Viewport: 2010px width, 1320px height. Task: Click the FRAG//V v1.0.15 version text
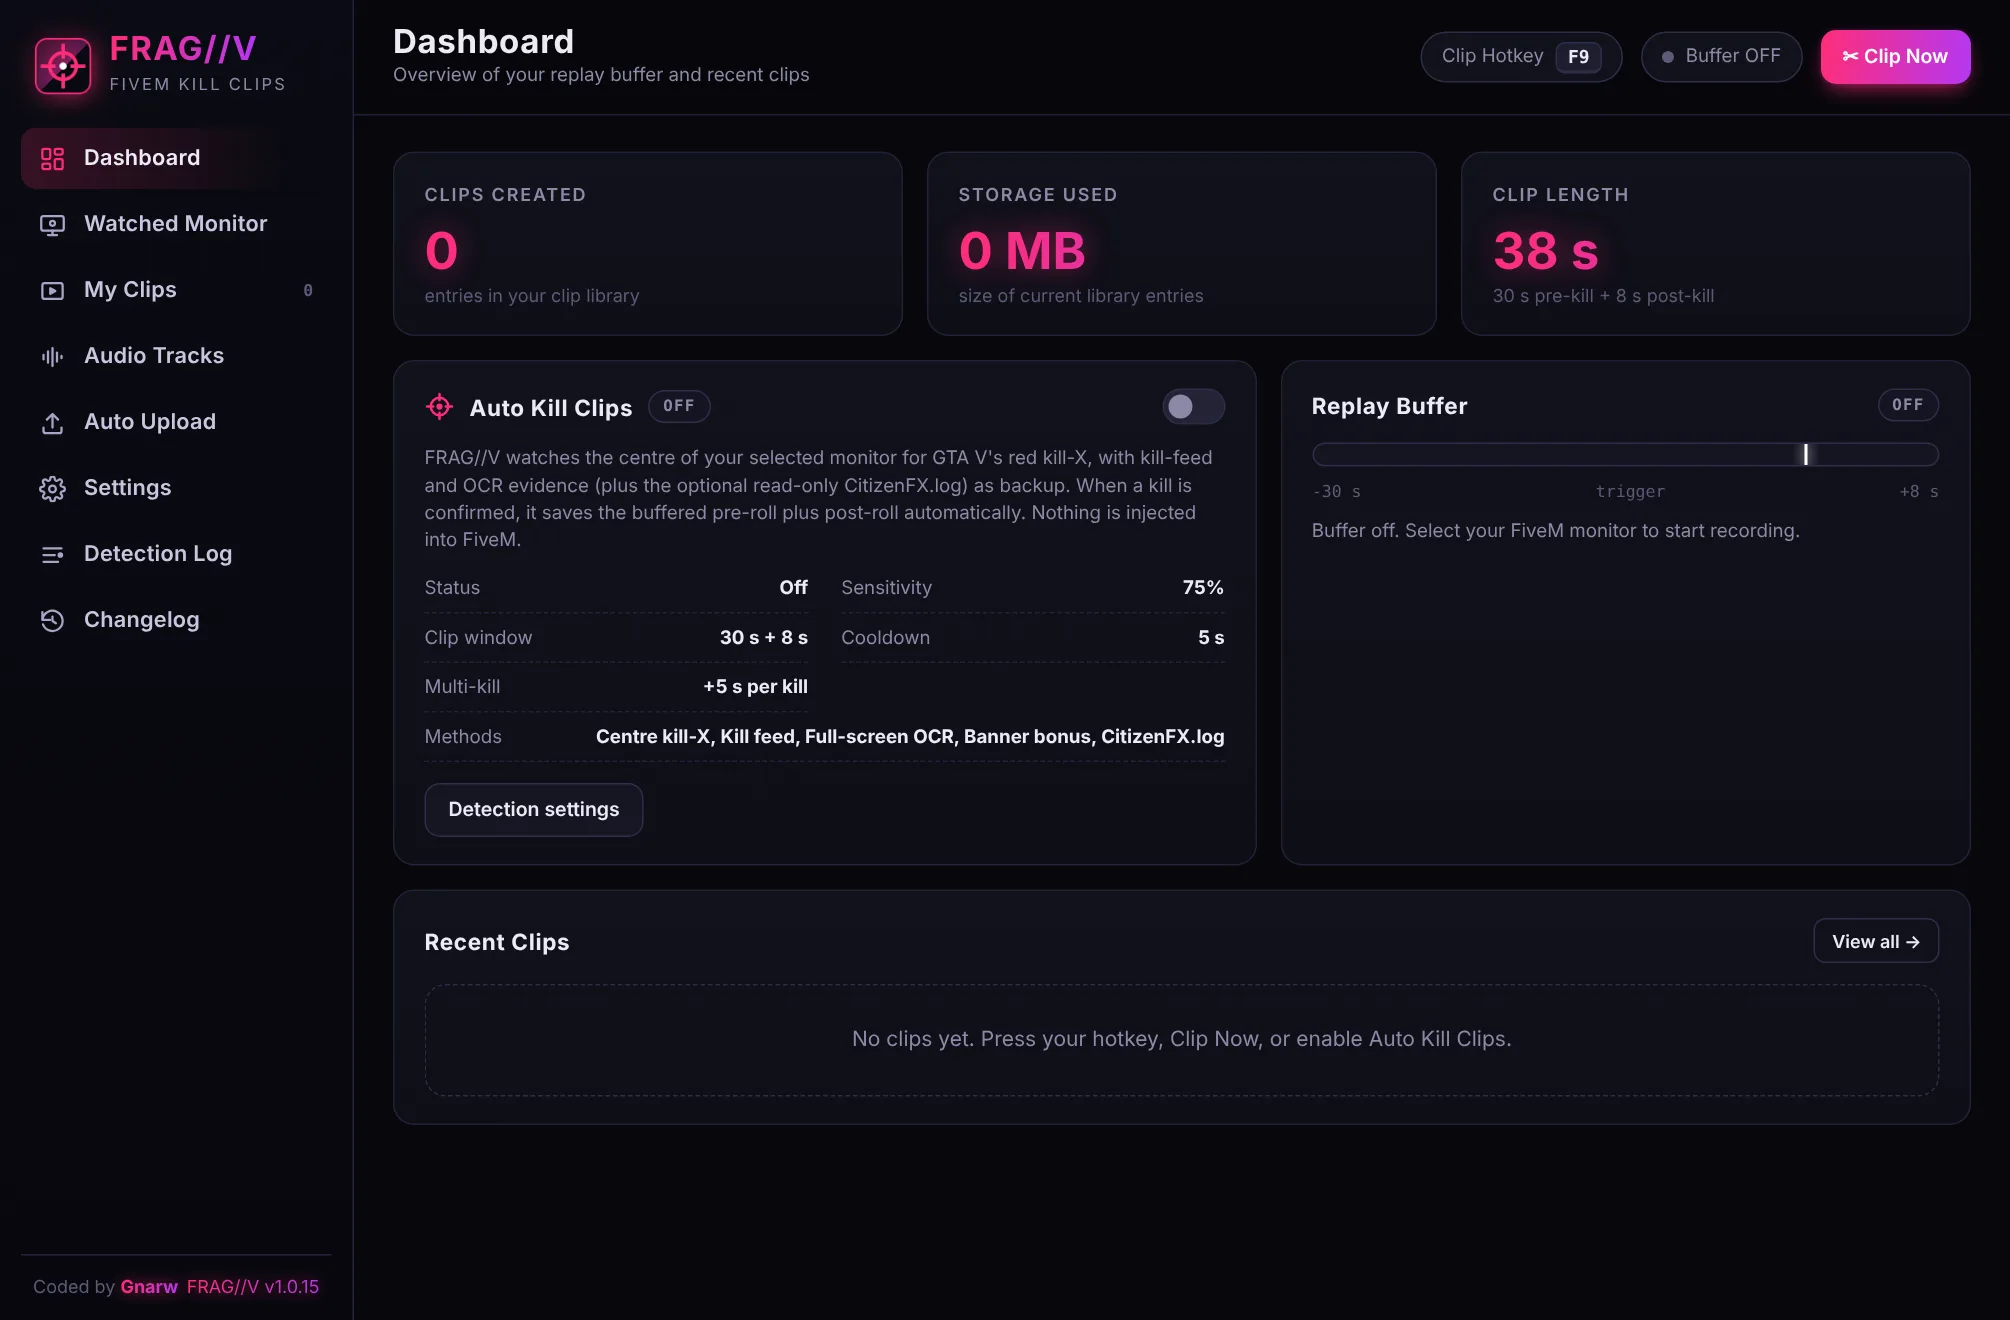click(x=253, y=1287)
